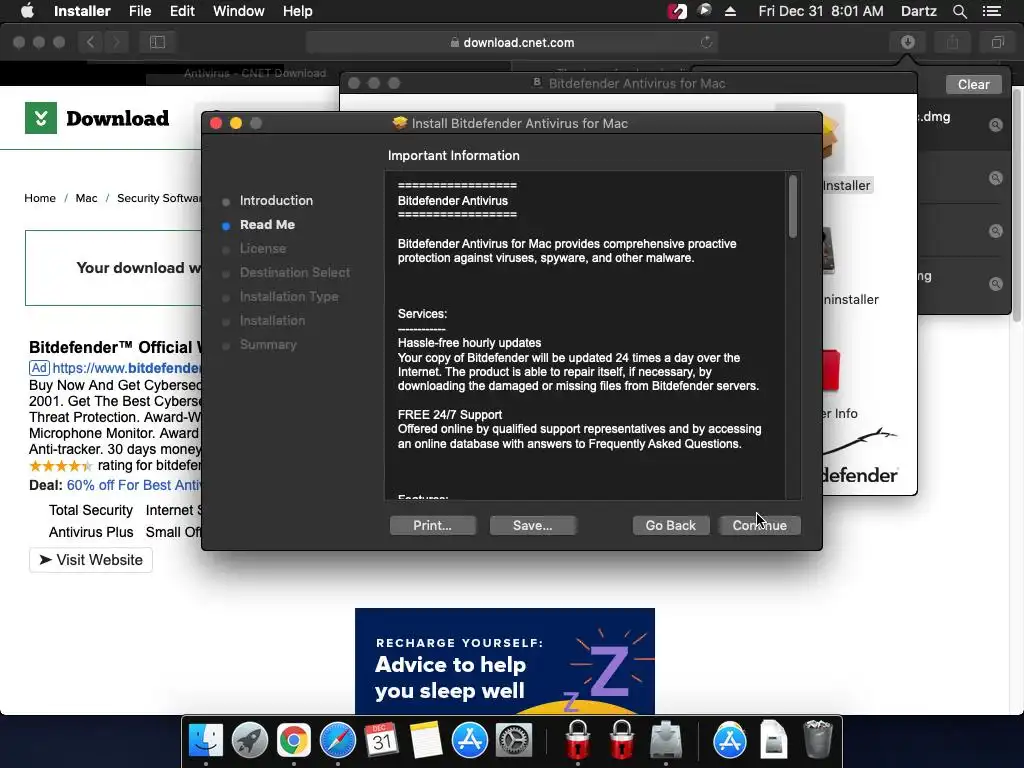1024x768 pixels.
Task: Click the License installer step
Action: tap(263, 249)
